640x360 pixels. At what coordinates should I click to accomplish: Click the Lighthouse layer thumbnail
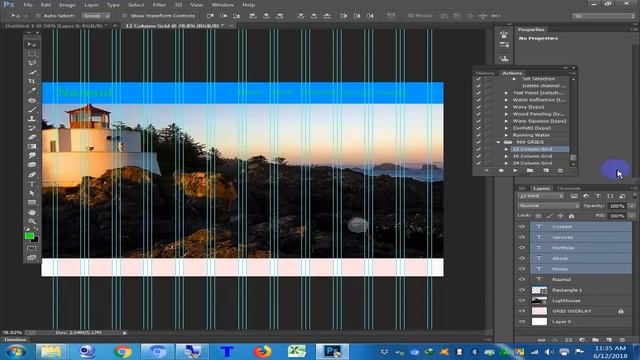539,300
